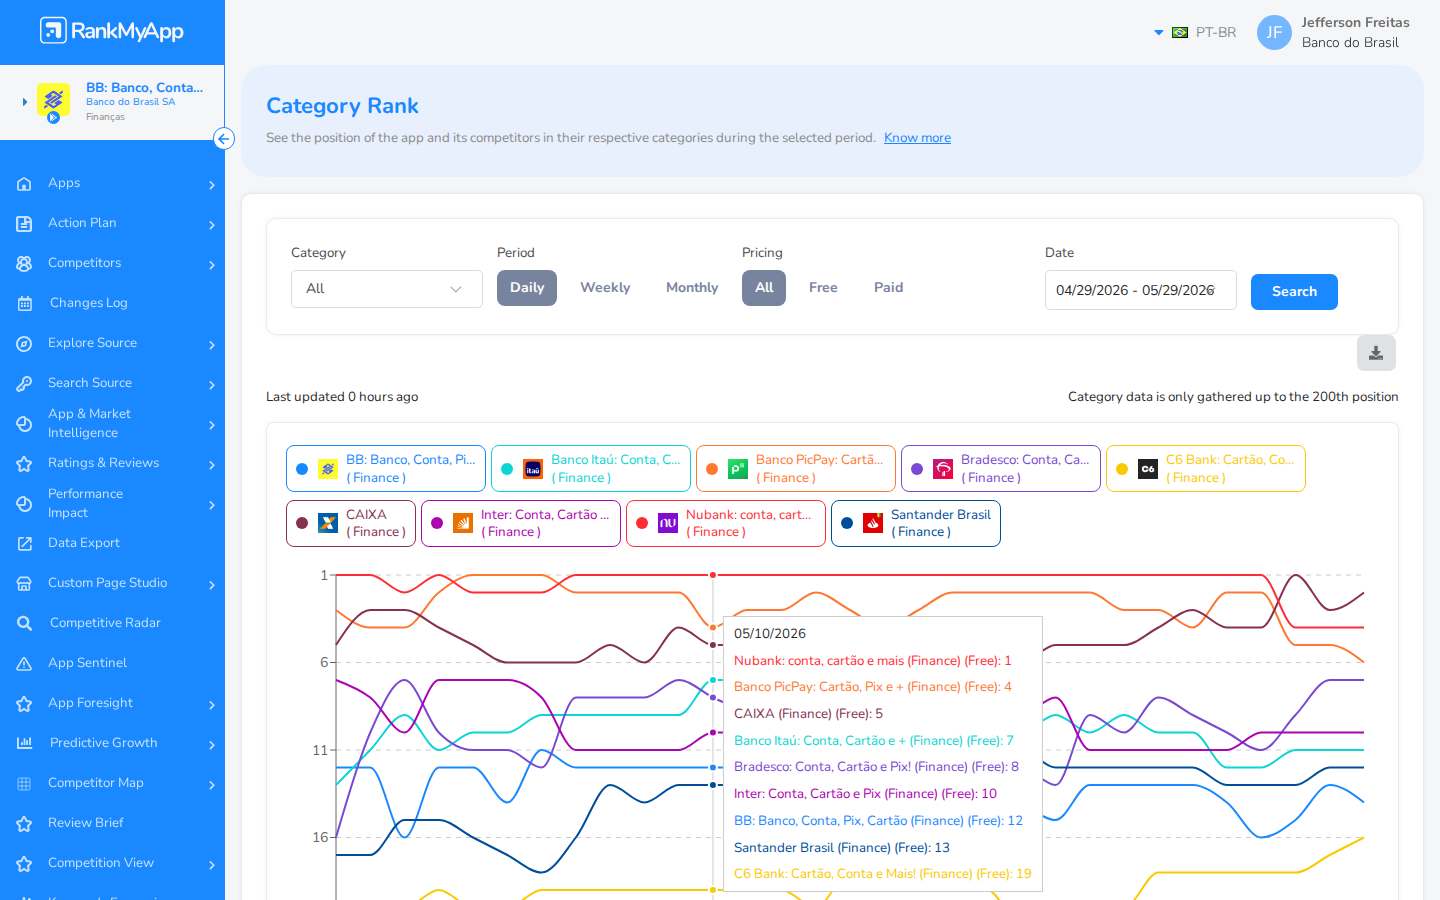This screenshot has height=900, width=1440.
Task: Click the Predictive Growth chart icon
Action: (x=25, y=743)
